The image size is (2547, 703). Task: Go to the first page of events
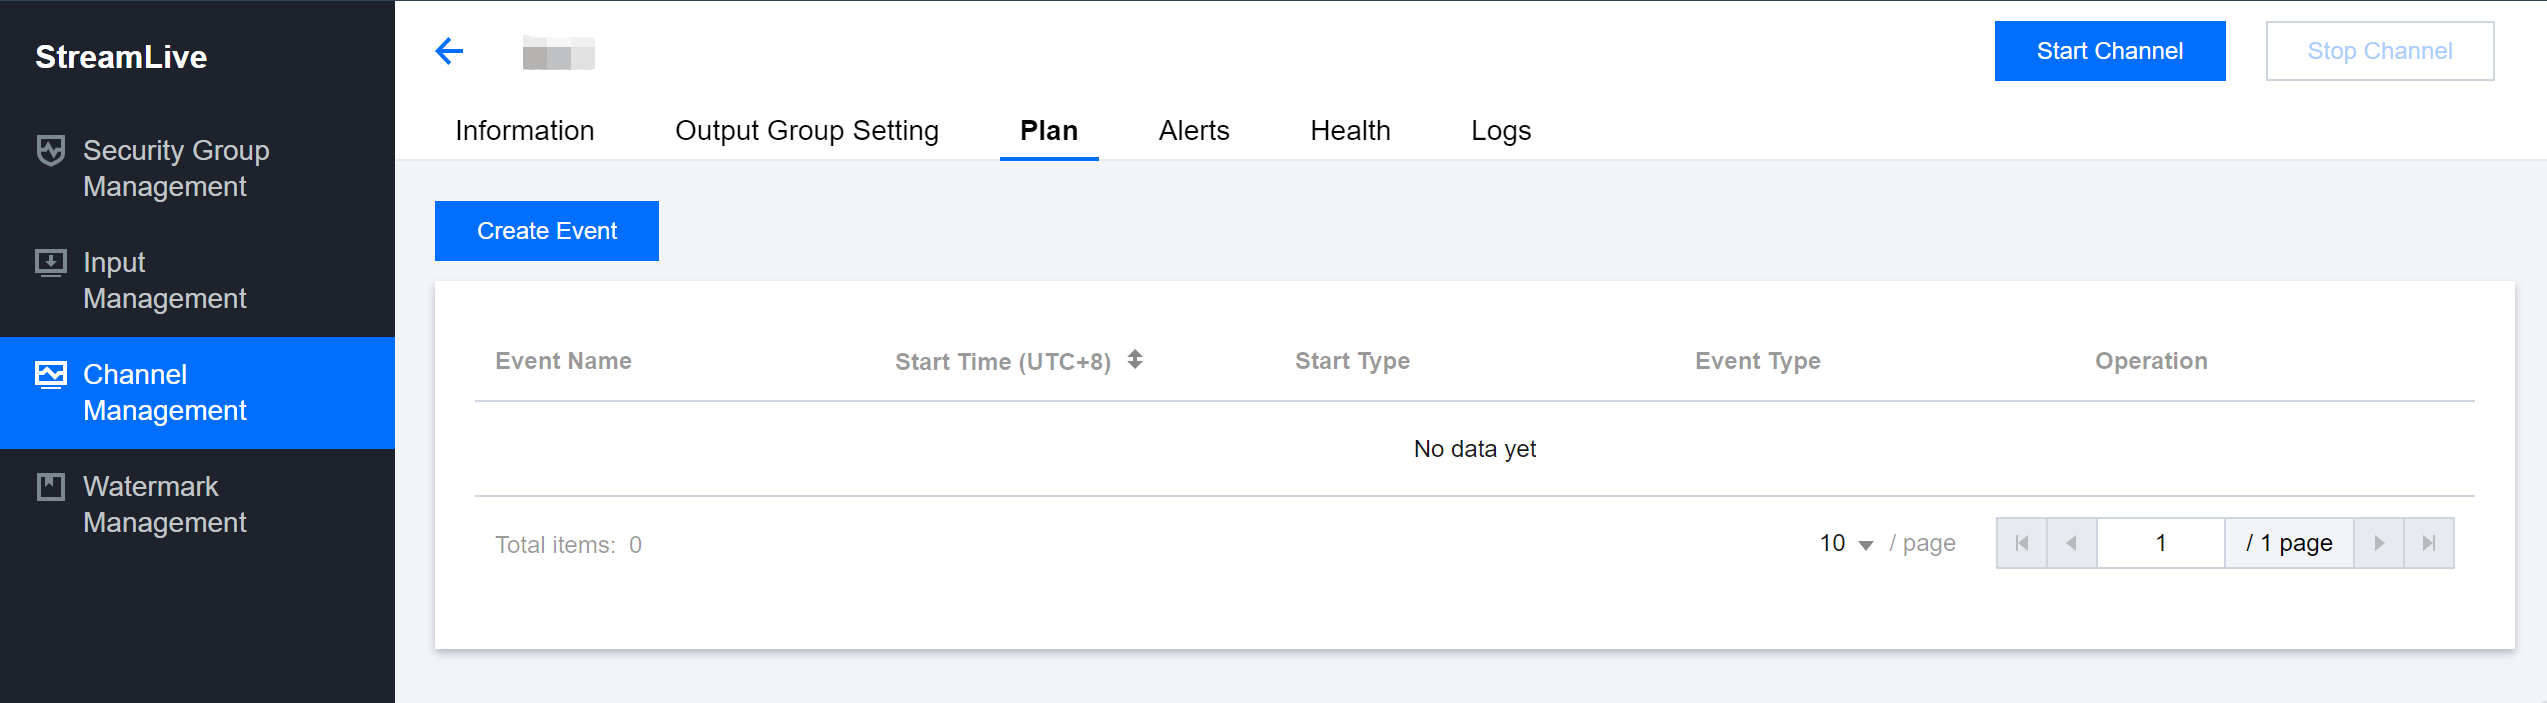tap(2022, 543)
